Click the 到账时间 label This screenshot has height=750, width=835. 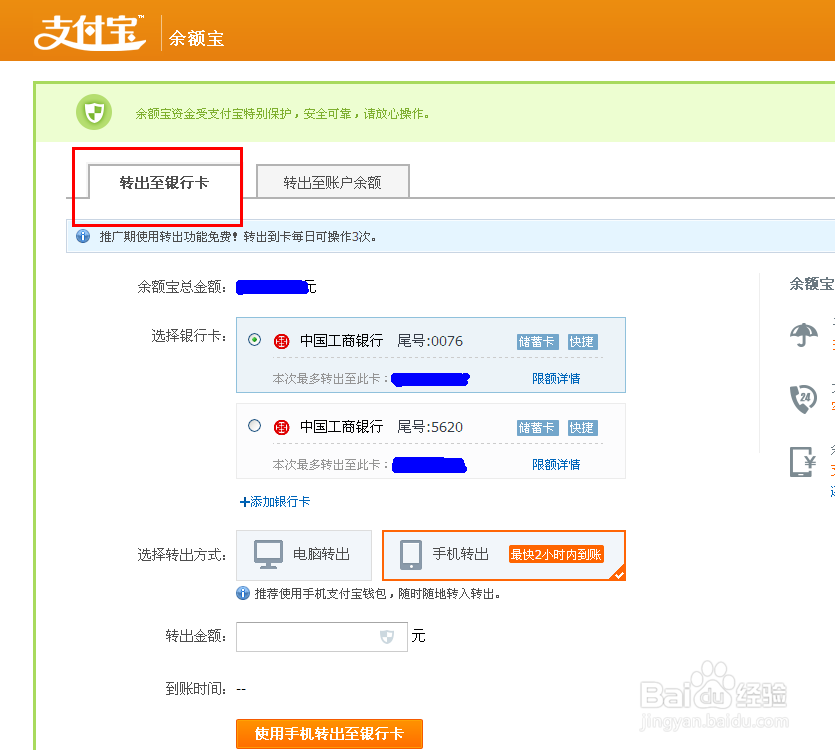point(196,689)
